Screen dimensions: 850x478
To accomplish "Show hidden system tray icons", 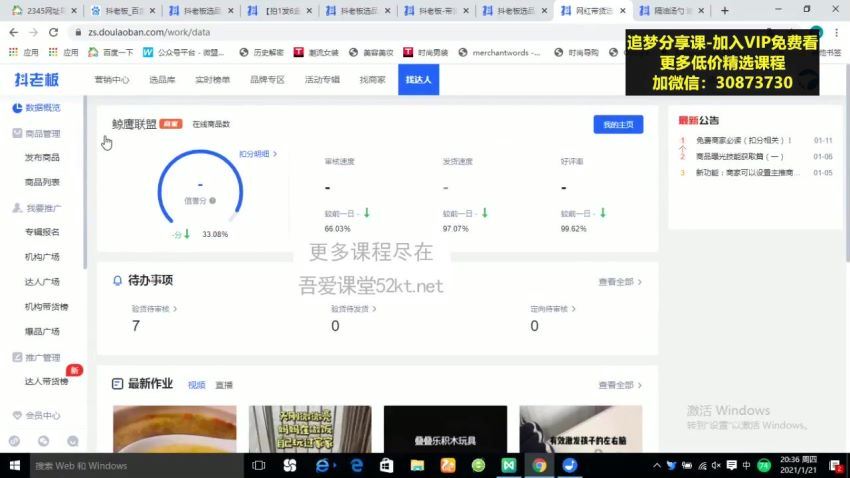I will 656,466.
